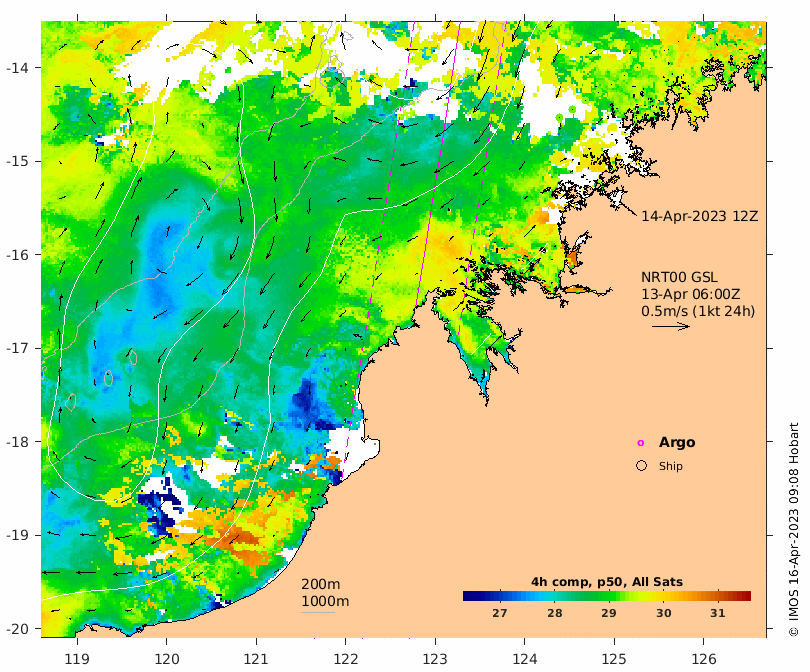Click the latitude label '-15'
Screen dimensions: 810x672
17,161
